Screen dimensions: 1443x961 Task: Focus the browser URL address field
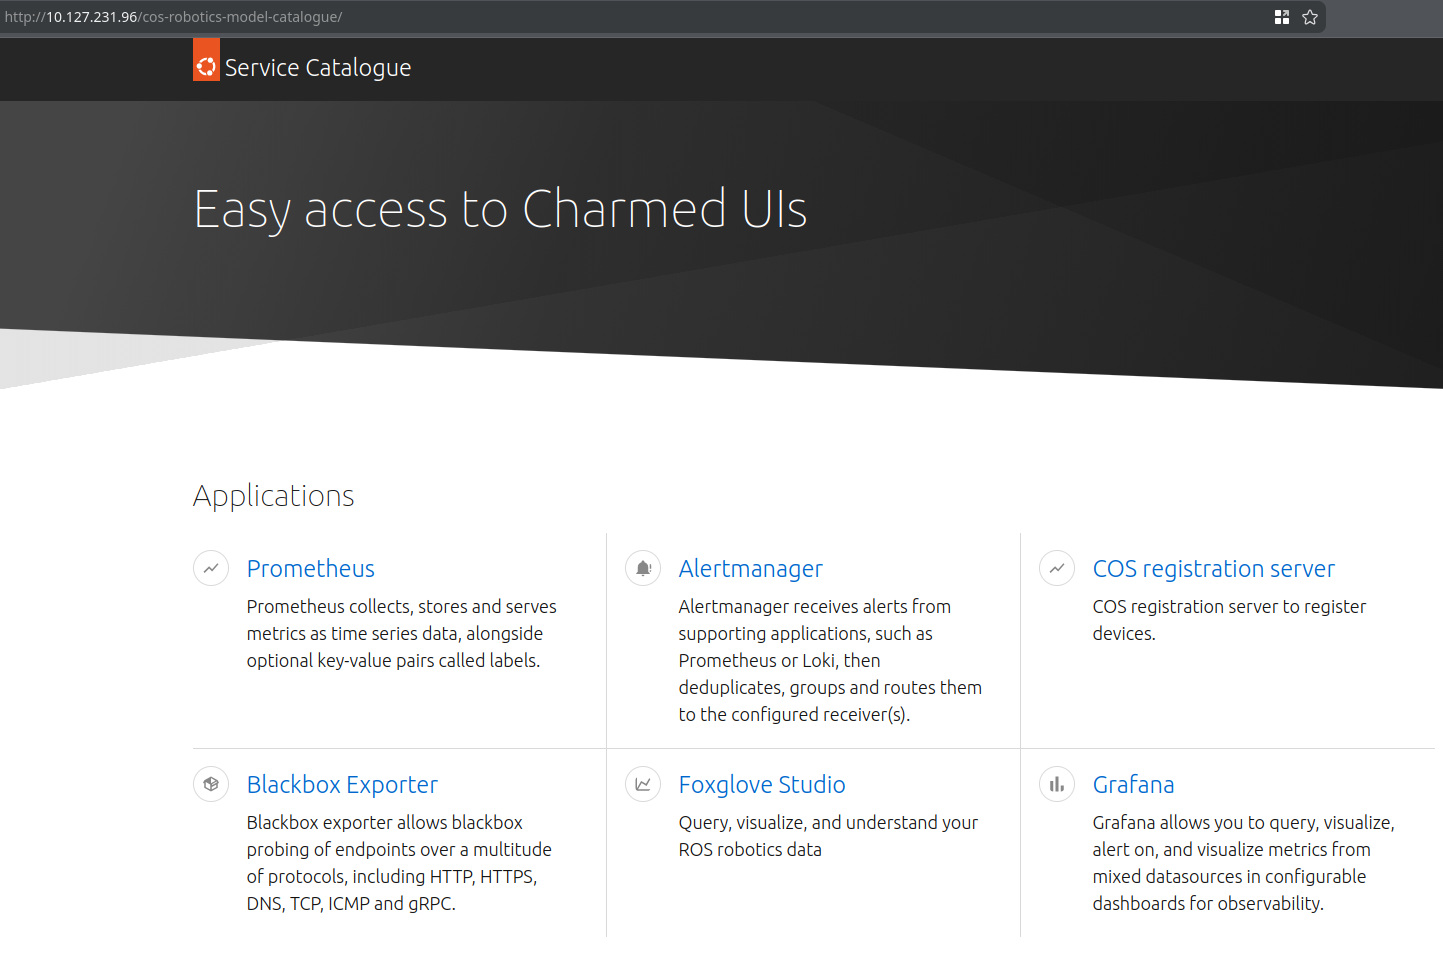(600, 17)
